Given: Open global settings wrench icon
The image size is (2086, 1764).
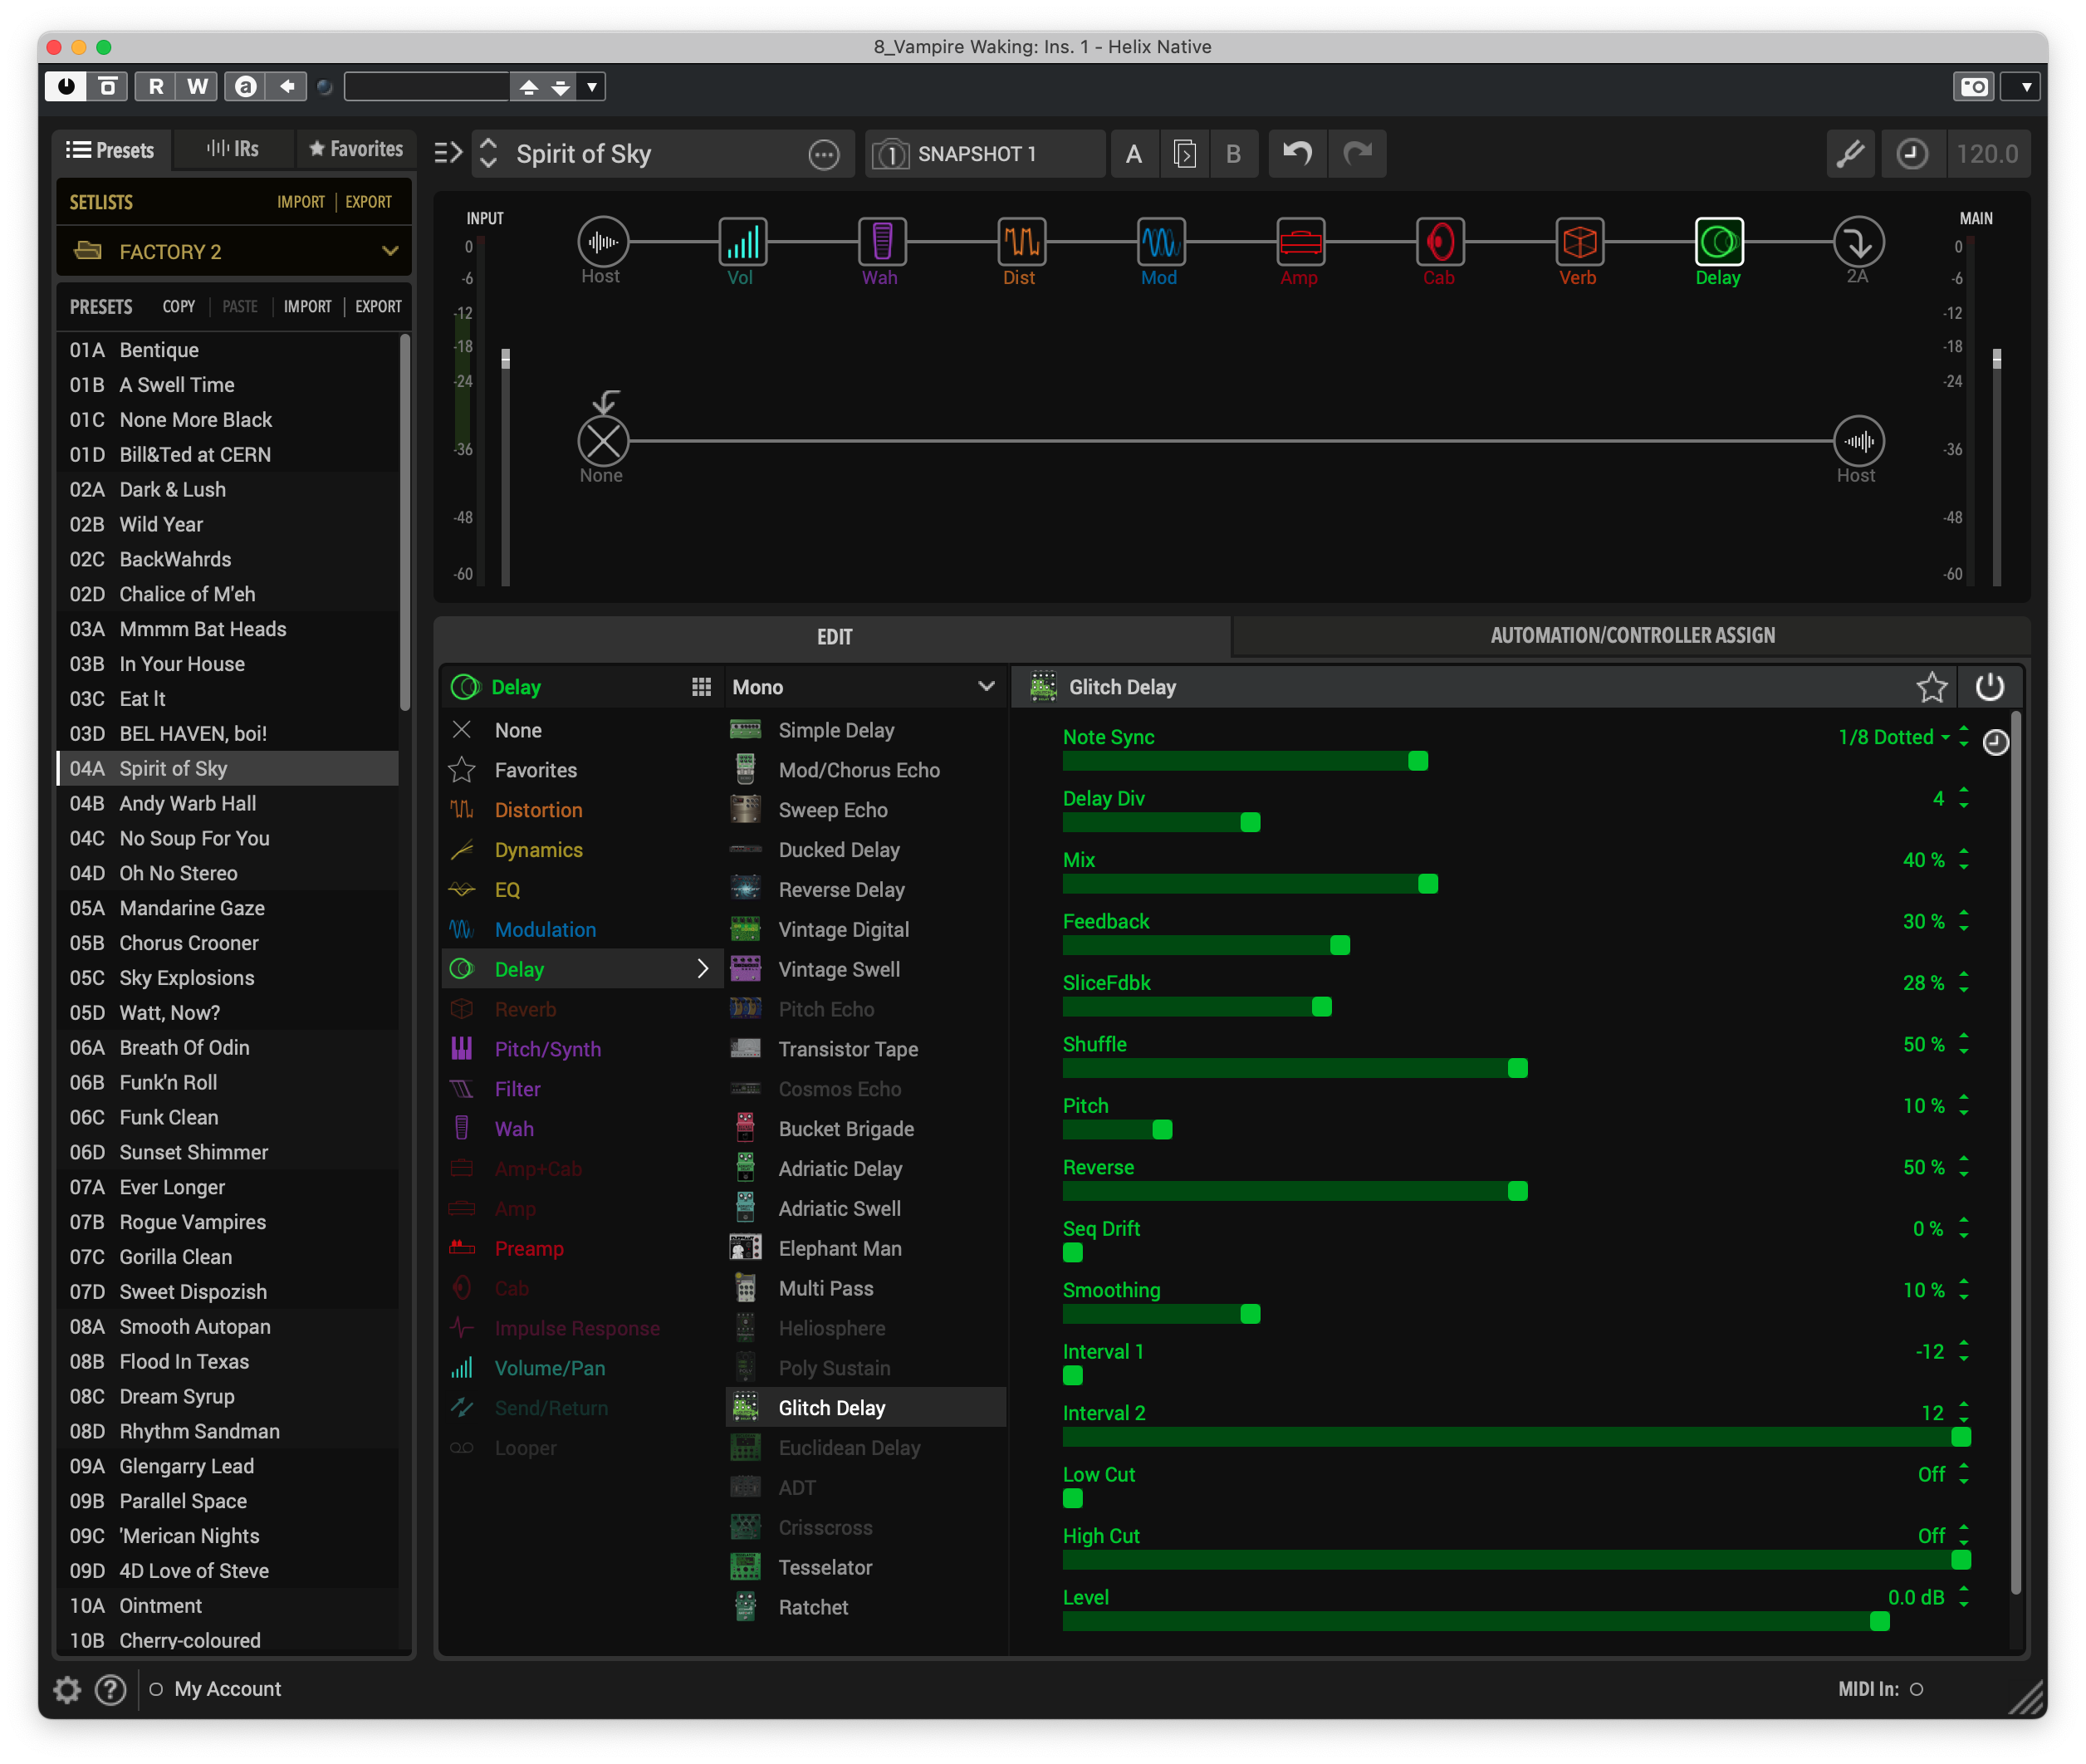Looking at the screenshot, I should (x=1850, y=153).
